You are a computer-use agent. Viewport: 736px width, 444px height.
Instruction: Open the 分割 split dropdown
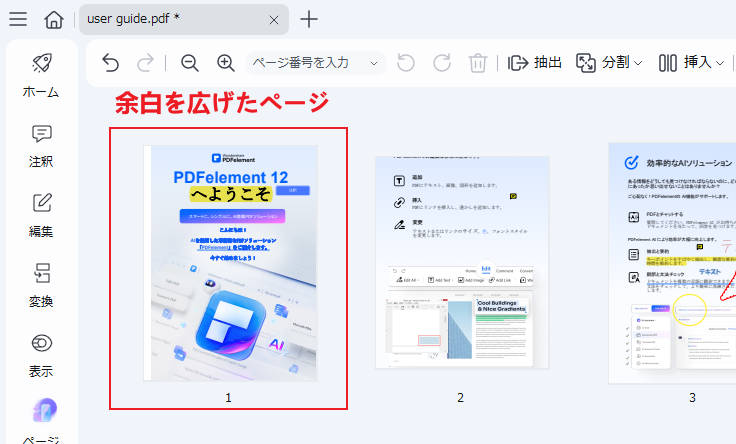coord(609,62)
